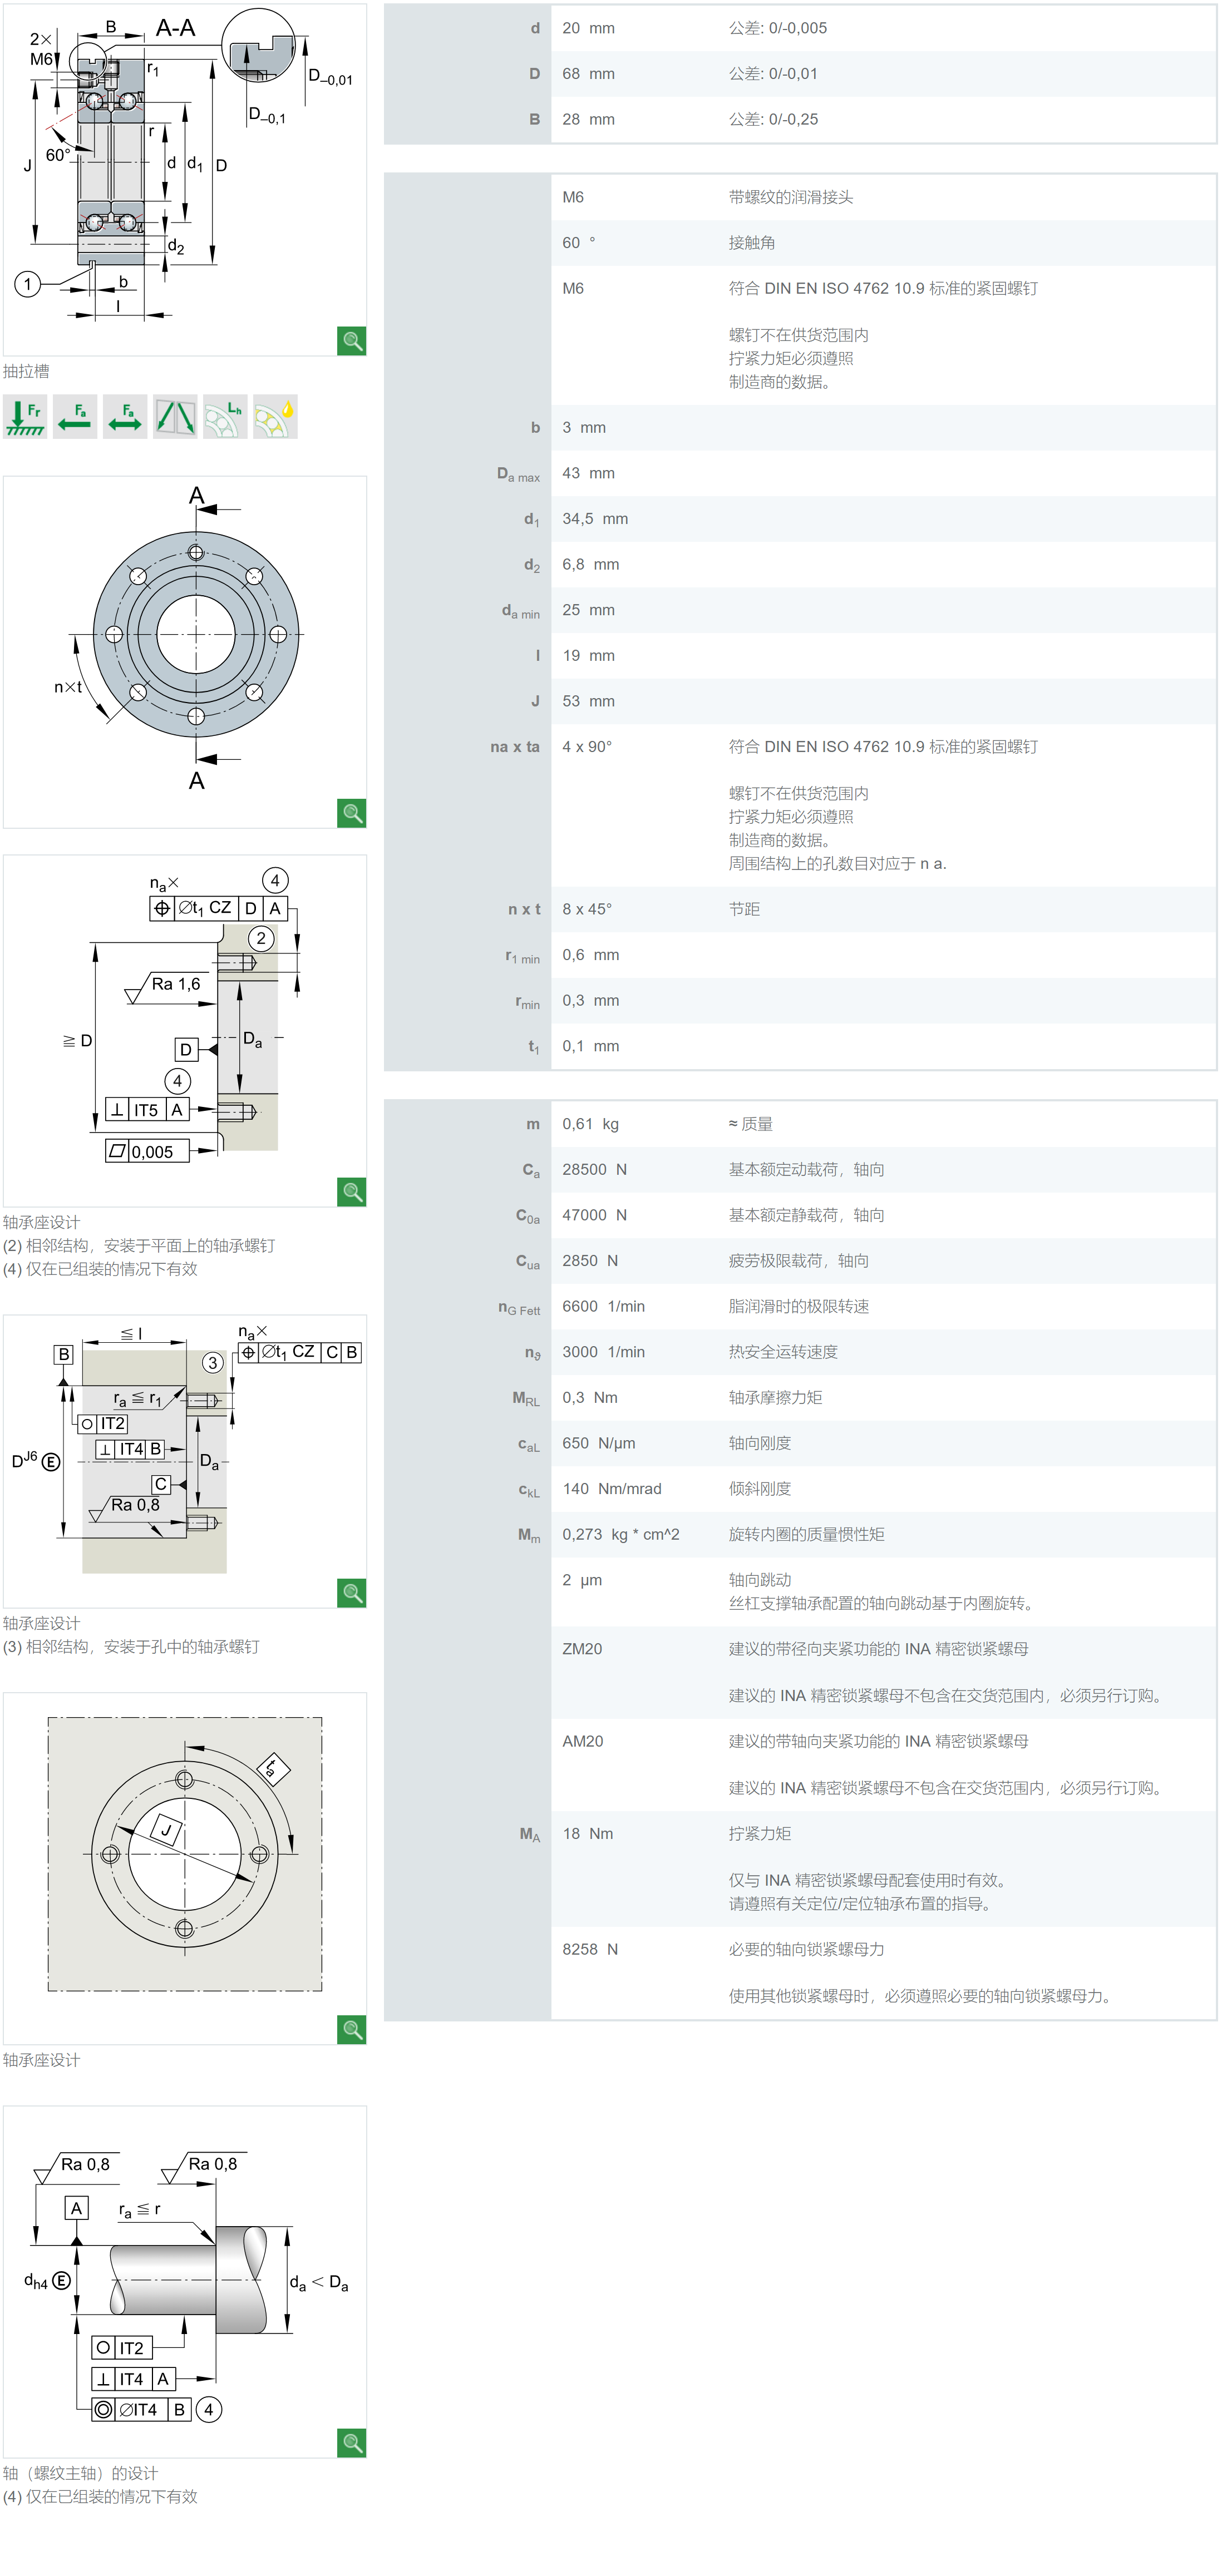1222x2576 pixels.
Task: Enlarge the ta bolt circle housing drawing
Action: (352, 2029)
